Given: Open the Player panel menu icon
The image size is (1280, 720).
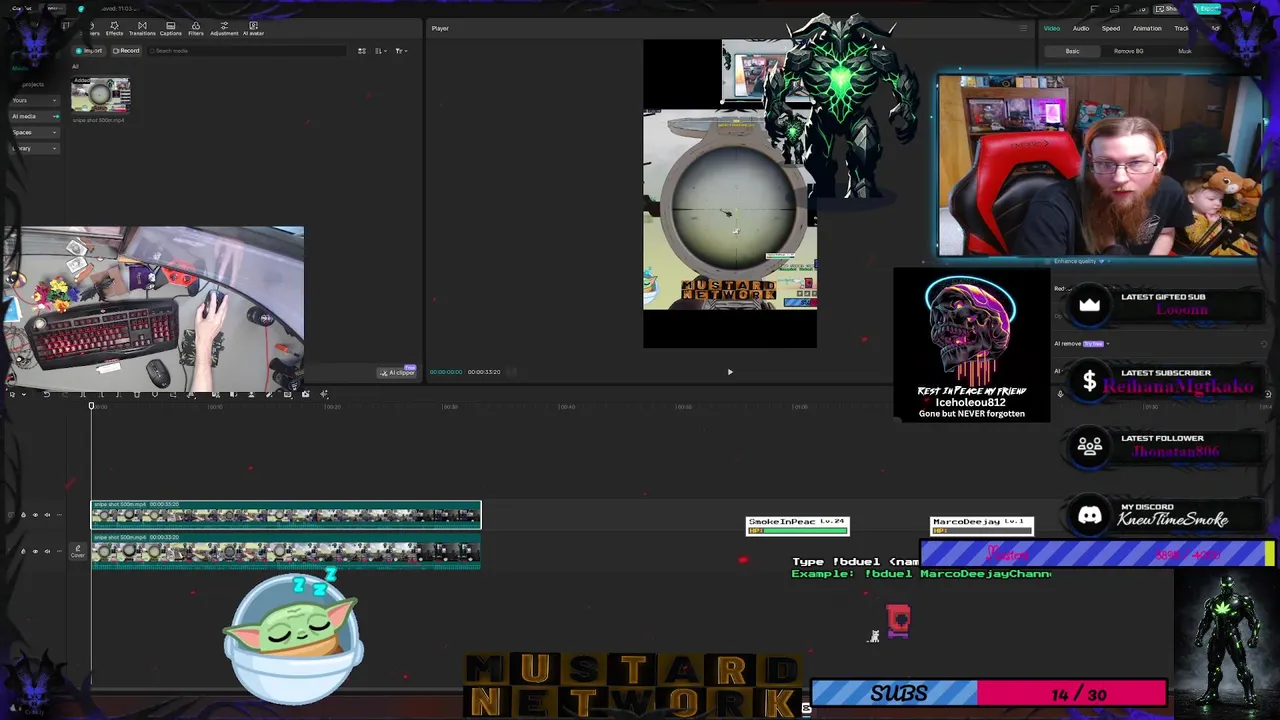Looking at the screenshot, I should tap(1023, 28).
